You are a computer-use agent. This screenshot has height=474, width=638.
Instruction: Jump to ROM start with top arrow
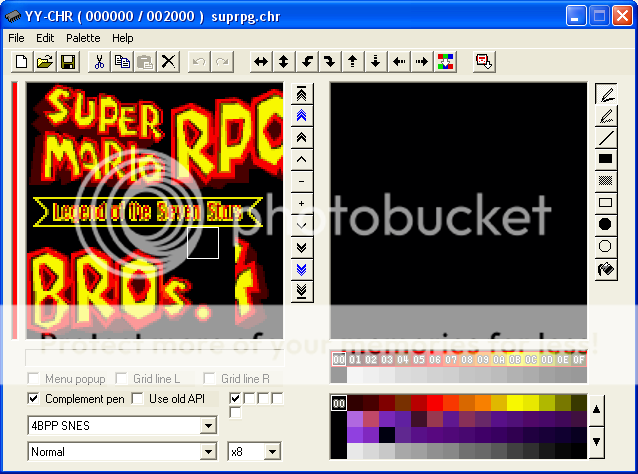pyautogui.click(x=302, y=94)
